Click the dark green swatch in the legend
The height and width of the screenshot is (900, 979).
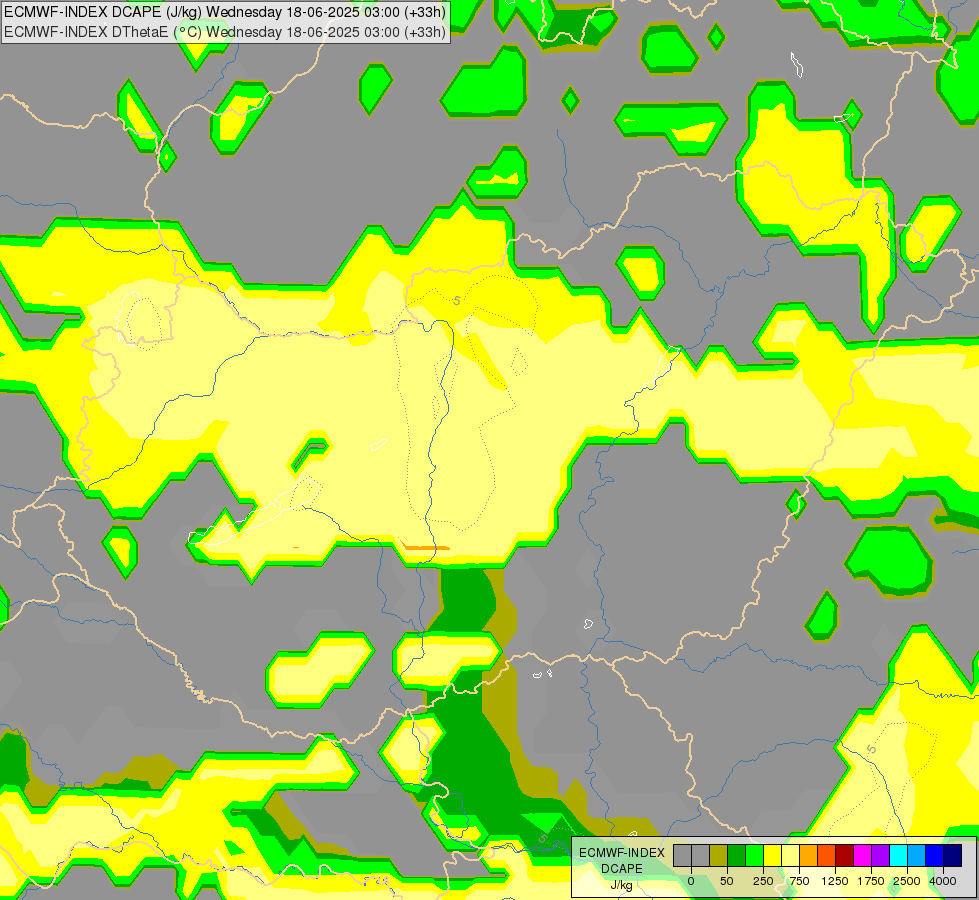point(737,855)
